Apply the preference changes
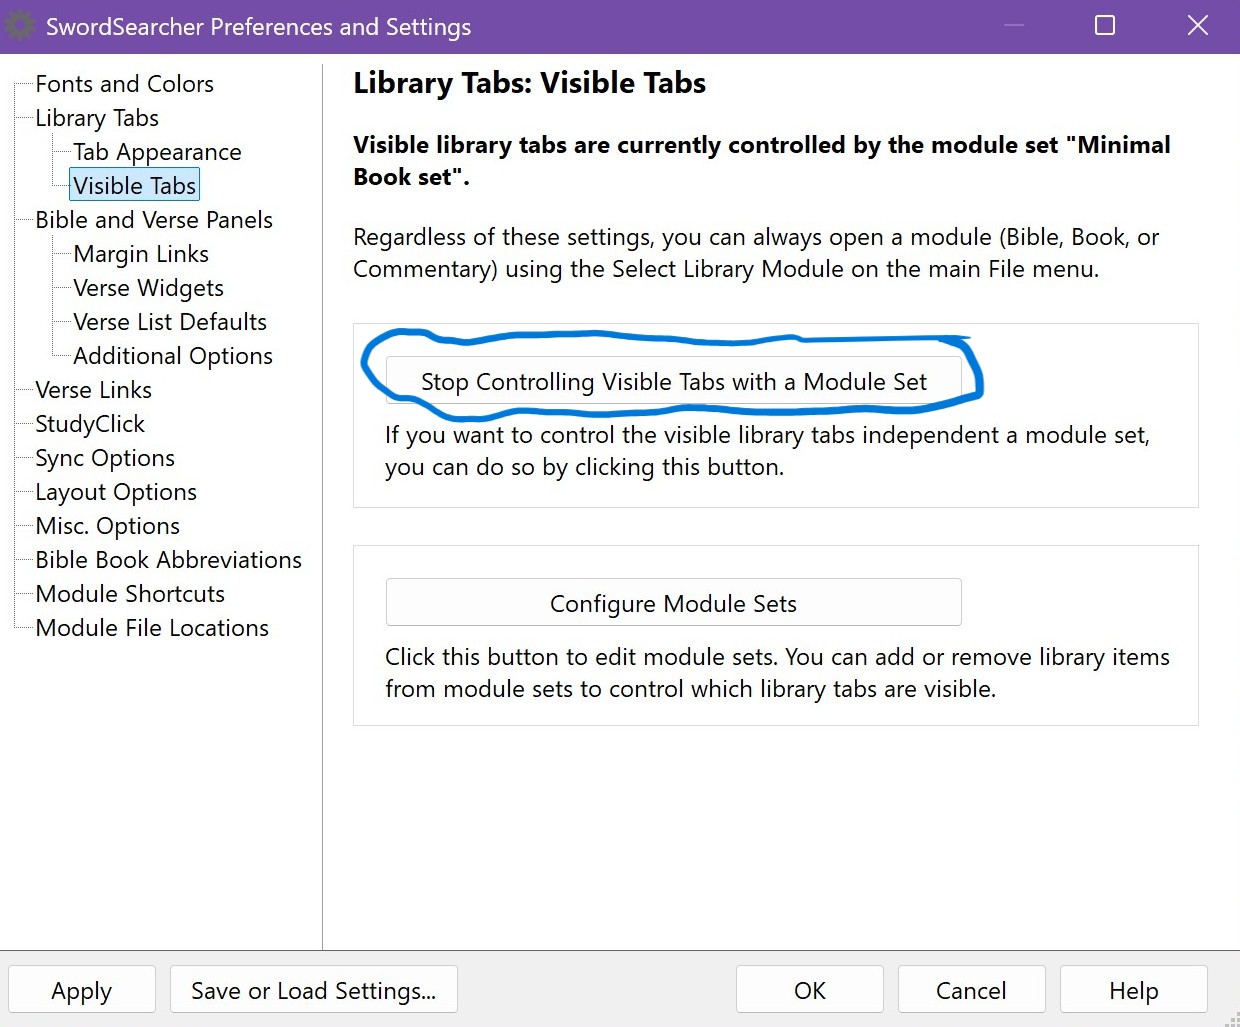1240x1027 pixels. pyautogui.click(x=82, y=990)
